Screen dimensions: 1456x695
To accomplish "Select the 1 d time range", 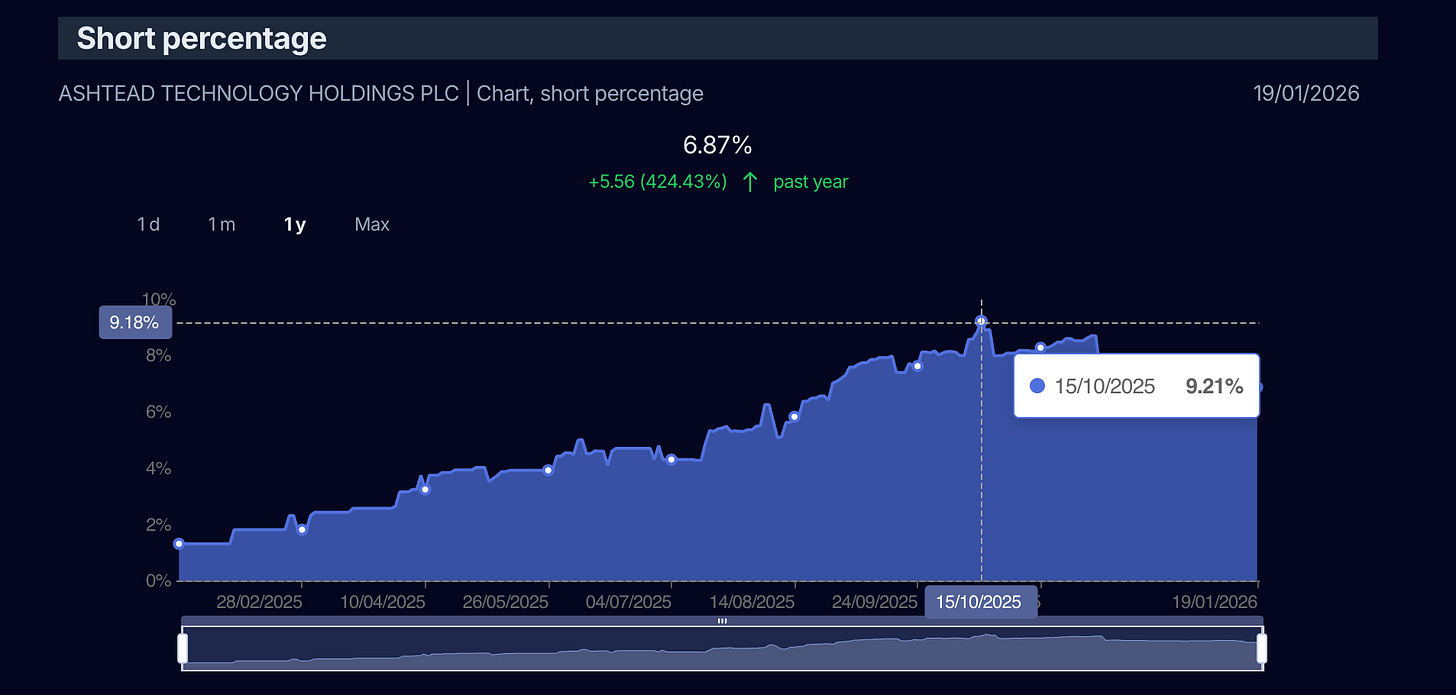I will click(148, 224).
